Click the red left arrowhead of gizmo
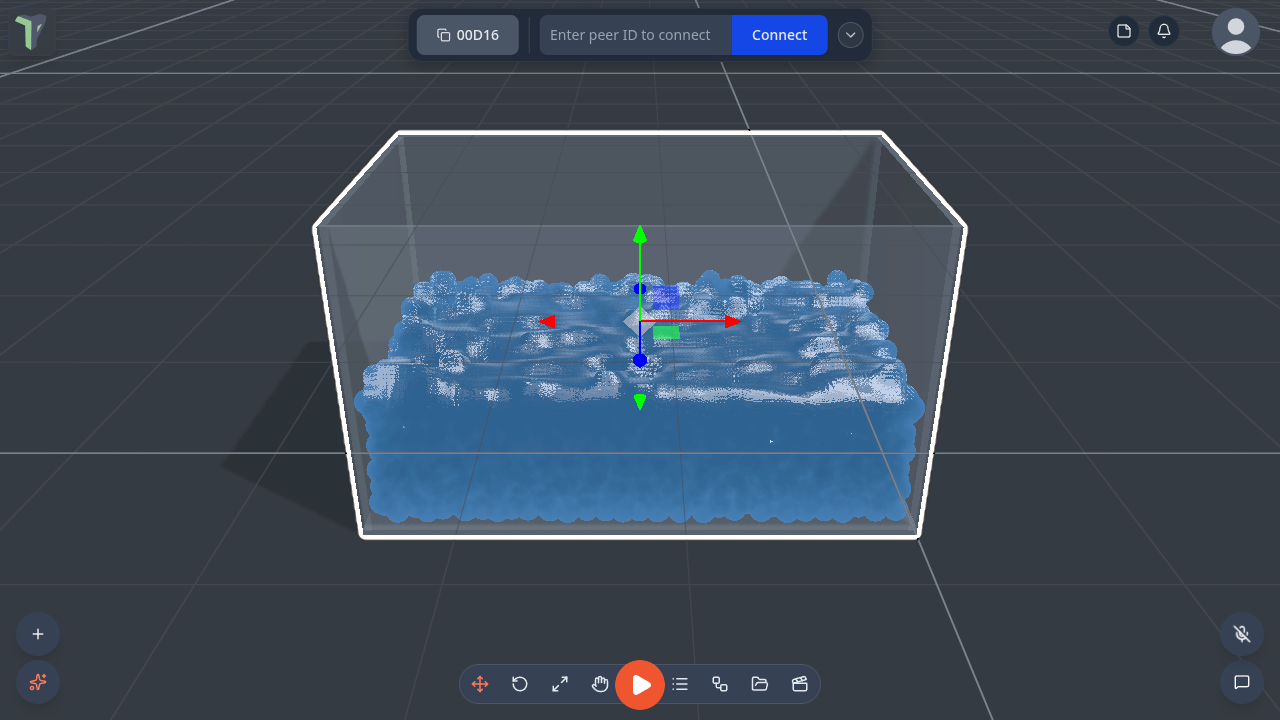1280x720 pixels. pos(547,321)
